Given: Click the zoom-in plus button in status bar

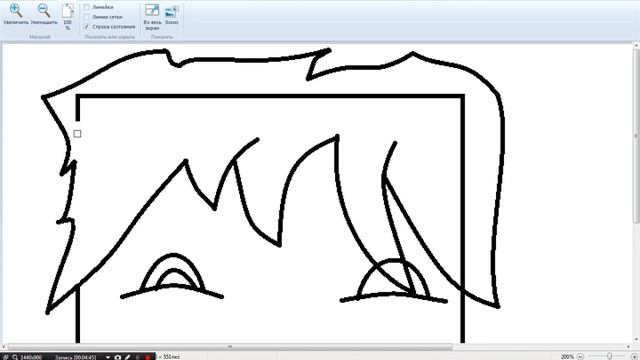Looking at the screenshot, I should coord(635,357).
